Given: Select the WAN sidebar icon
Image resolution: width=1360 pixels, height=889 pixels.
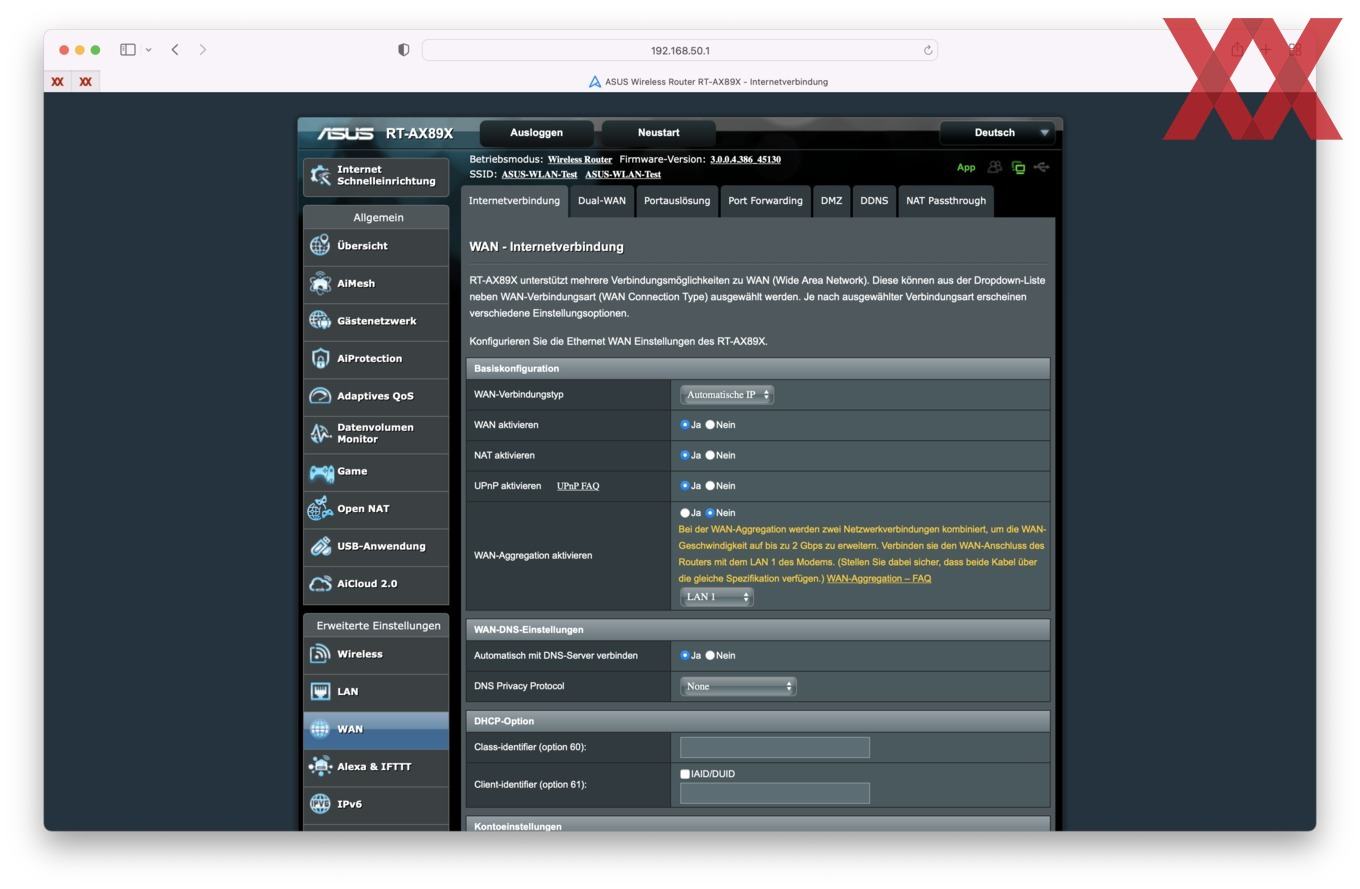Looking at the screenshot, I should [320, 729].
